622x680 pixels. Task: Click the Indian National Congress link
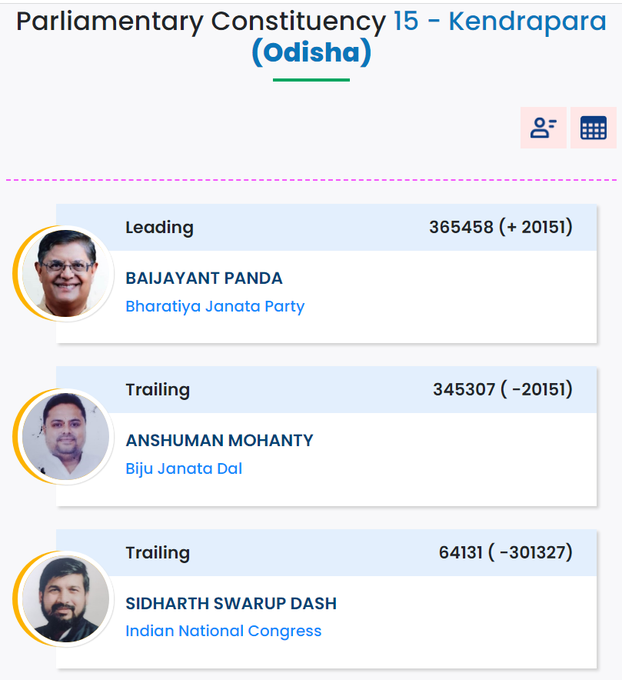(x=223, y=631)
